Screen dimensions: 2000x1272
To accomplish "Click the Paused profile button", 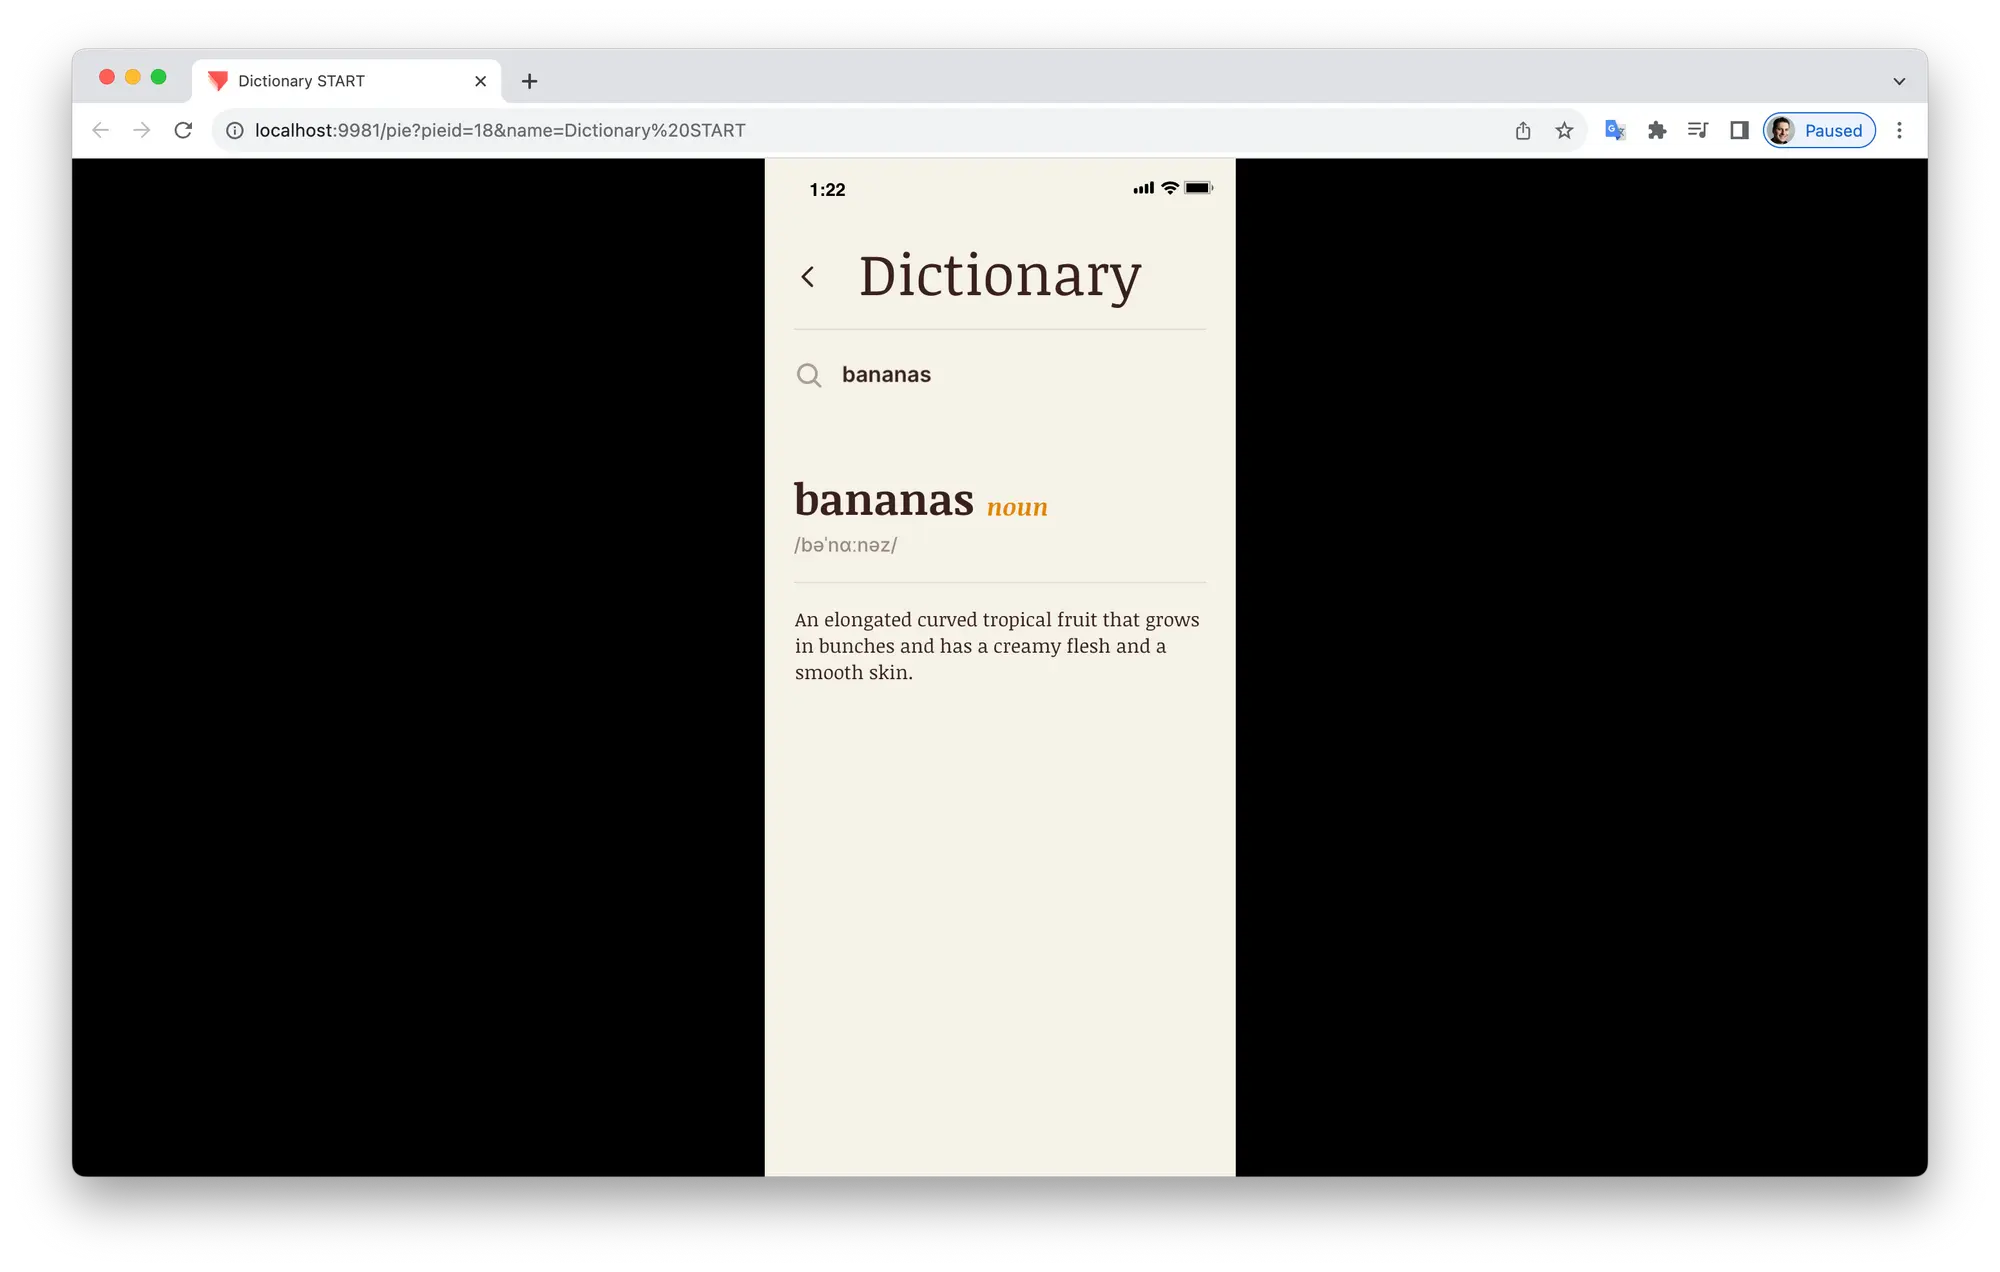I will click(1819, 130).
